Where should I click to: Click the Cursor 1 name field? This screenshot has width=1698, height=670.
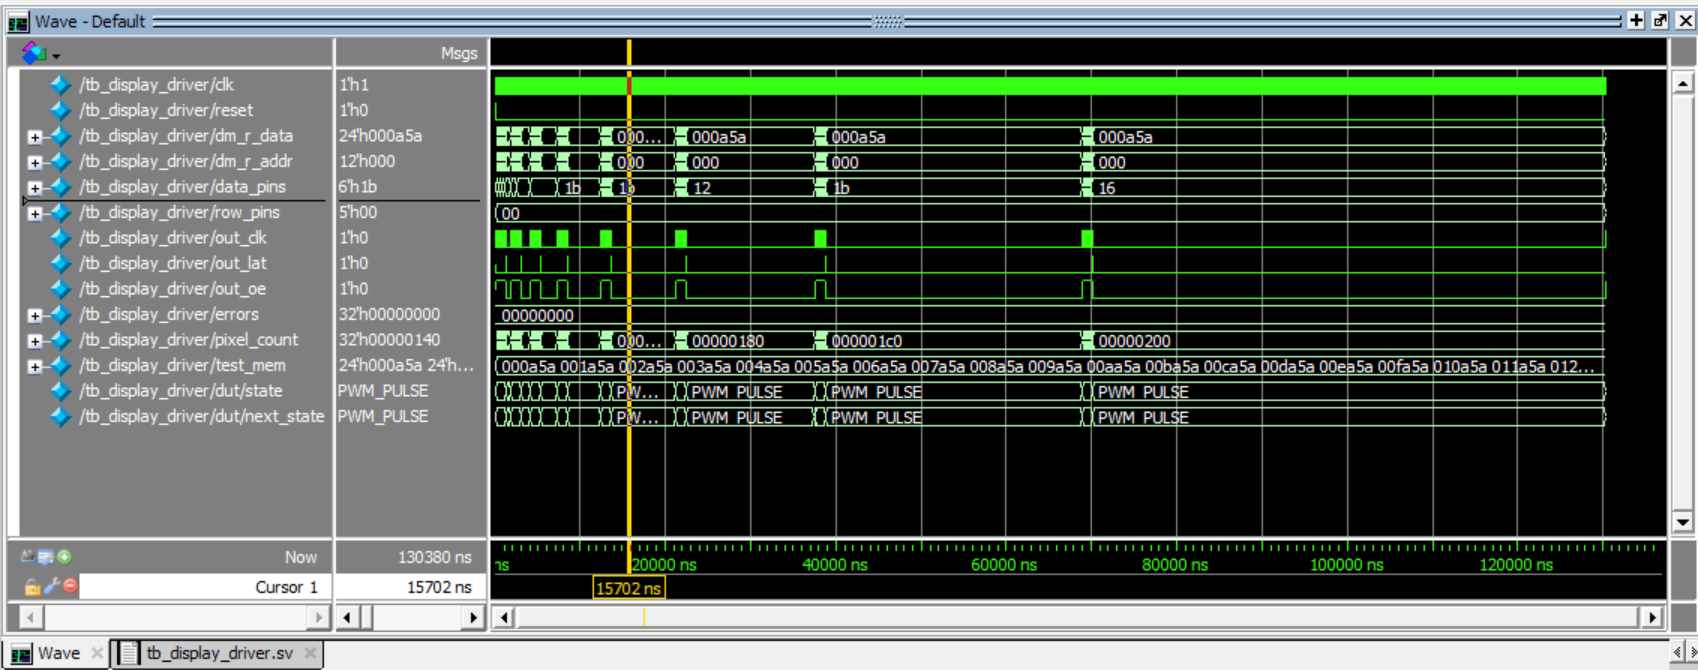coord(205,587)
